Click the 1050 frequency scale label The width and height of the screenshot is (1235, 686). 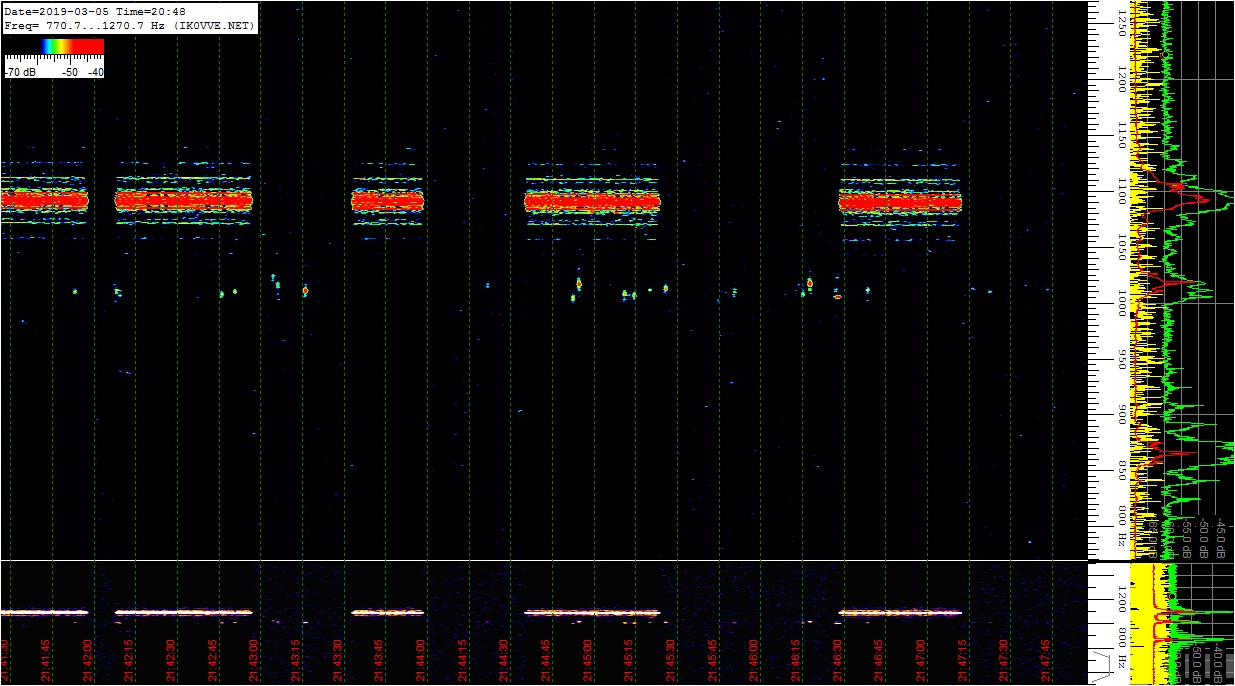tap(1122, 249)
